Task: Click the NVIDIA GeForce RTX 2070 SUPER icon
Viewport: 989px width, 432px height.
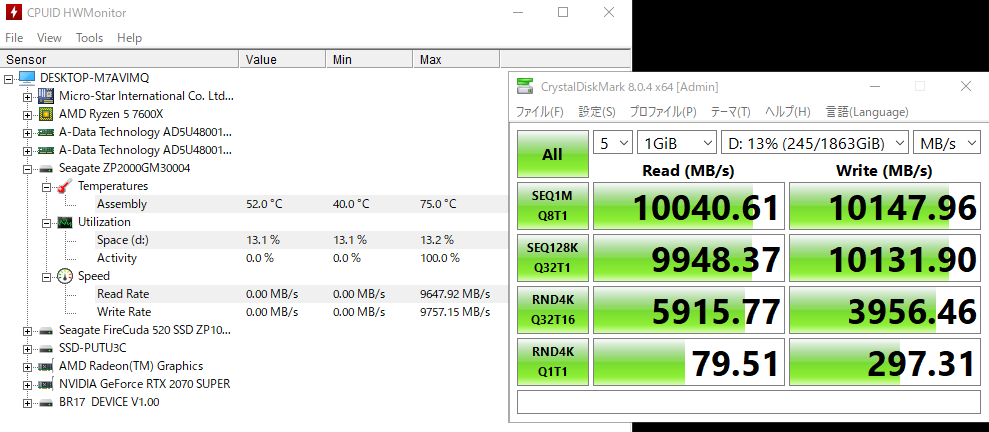Action: click(x=45, y=383)
